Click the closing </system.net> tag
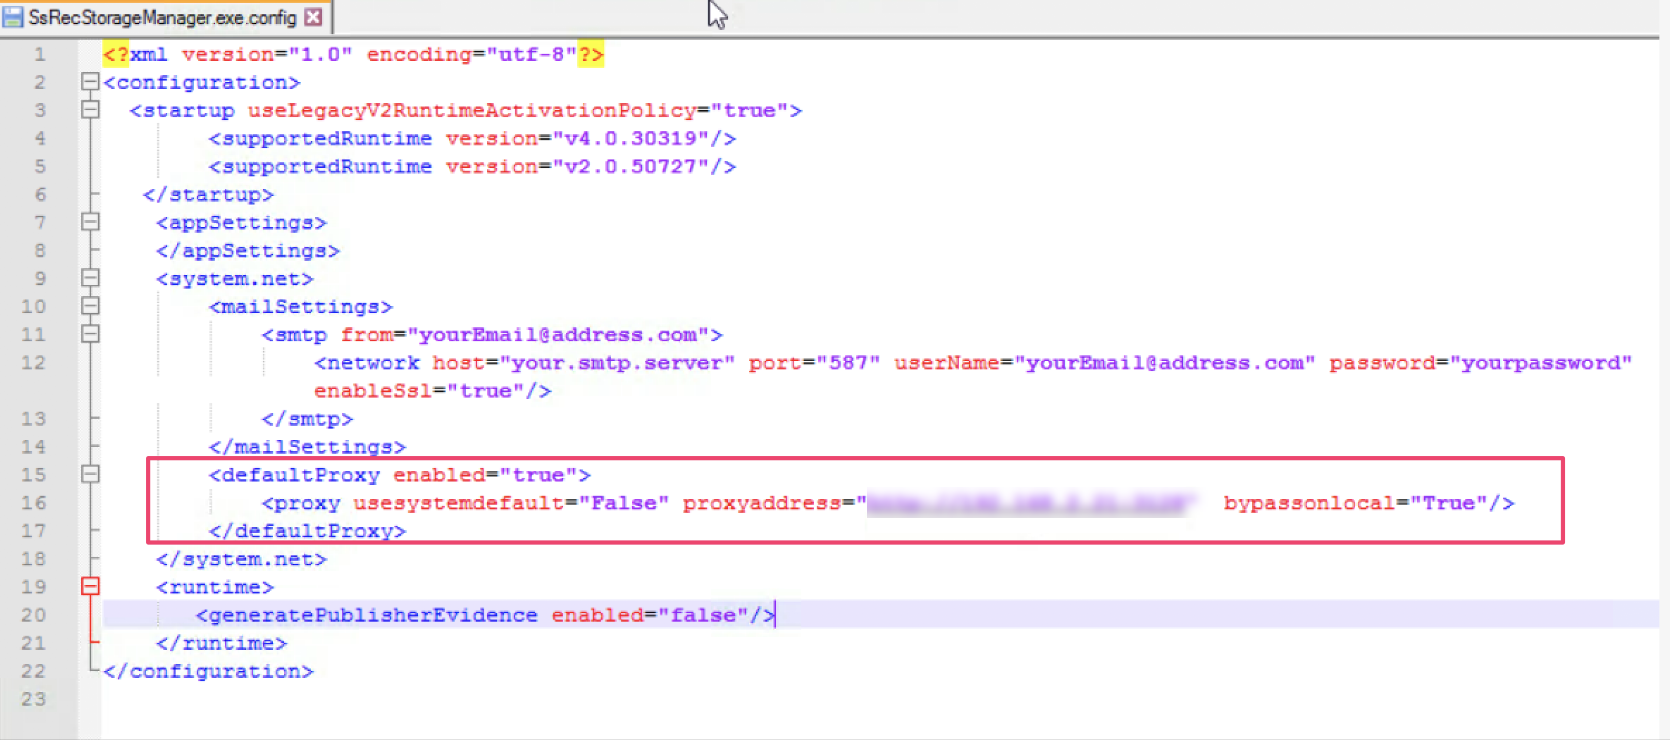The image size is (1670, 742). tap(241, 558)
